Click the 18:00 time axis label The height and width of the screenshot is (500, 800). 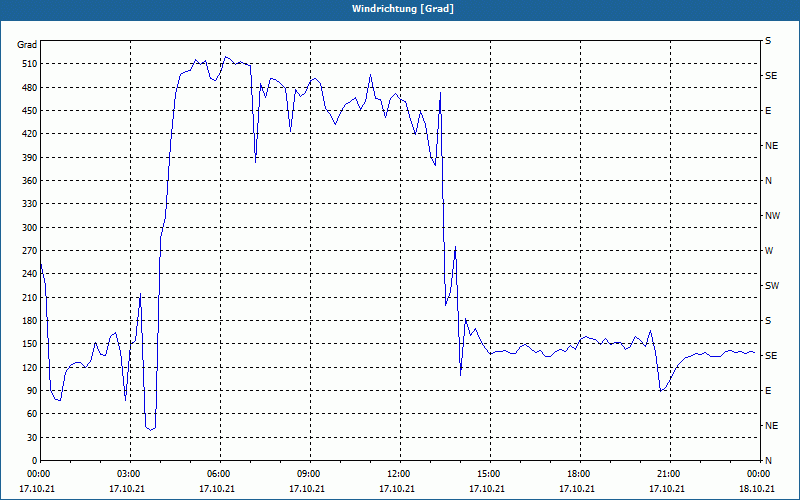[578, 474]
